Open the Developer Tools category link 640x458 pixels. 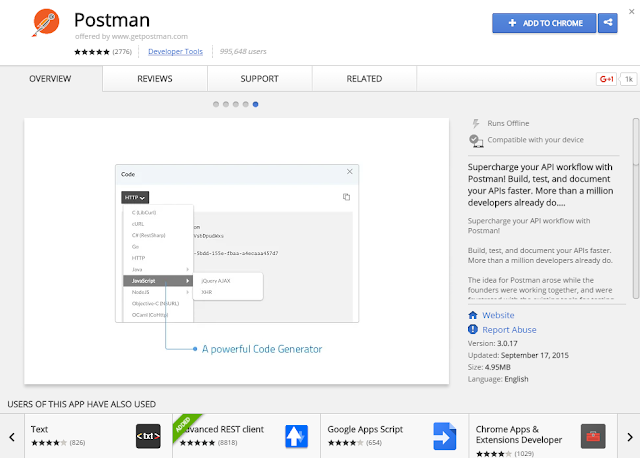(x=176, y=51)
